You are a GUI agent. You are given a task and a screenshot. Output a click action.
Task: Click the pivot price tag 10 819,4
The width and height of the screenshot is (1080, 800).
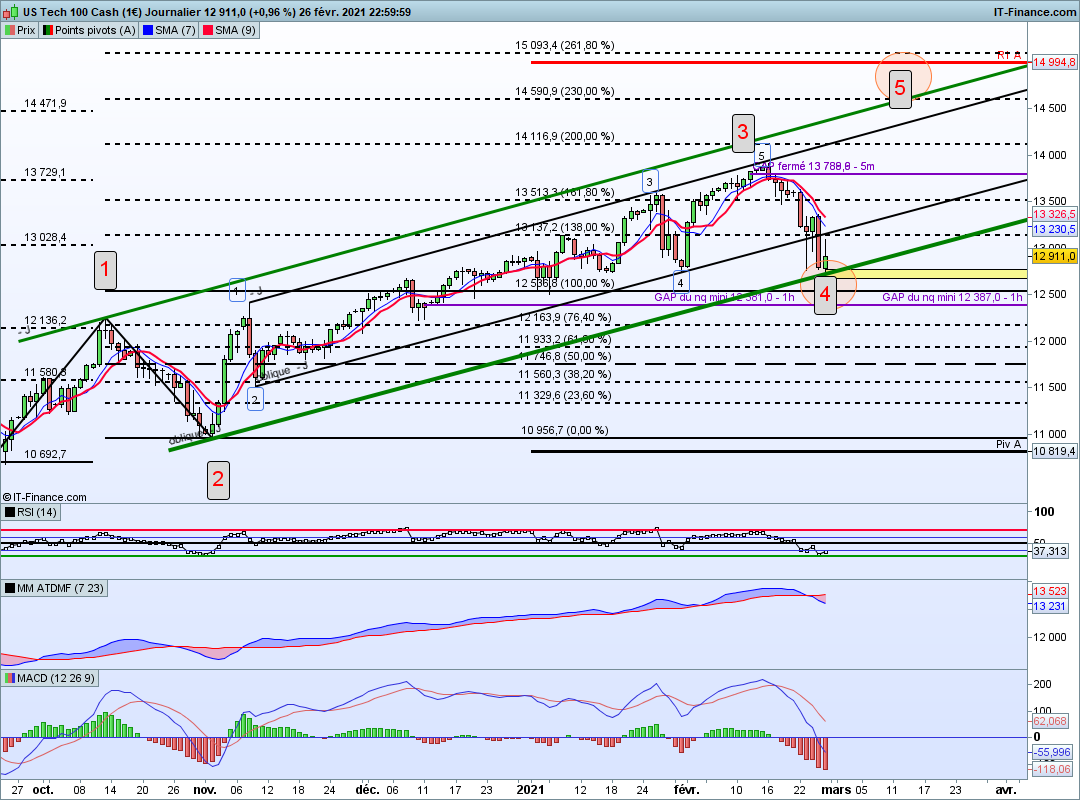[x=1054, y=451]
